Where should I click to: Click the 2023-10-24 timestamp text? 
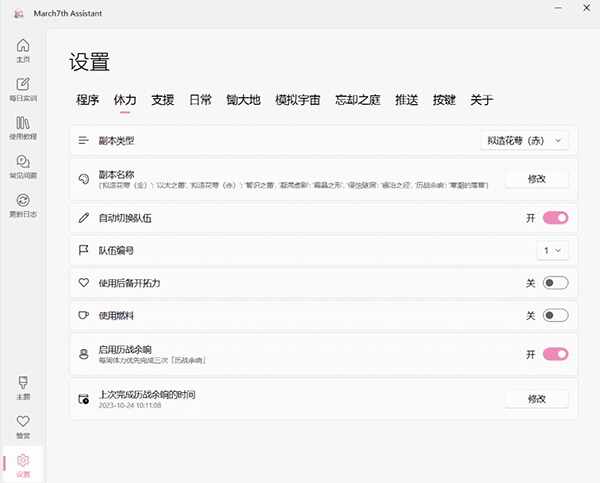tap(130, 405)
